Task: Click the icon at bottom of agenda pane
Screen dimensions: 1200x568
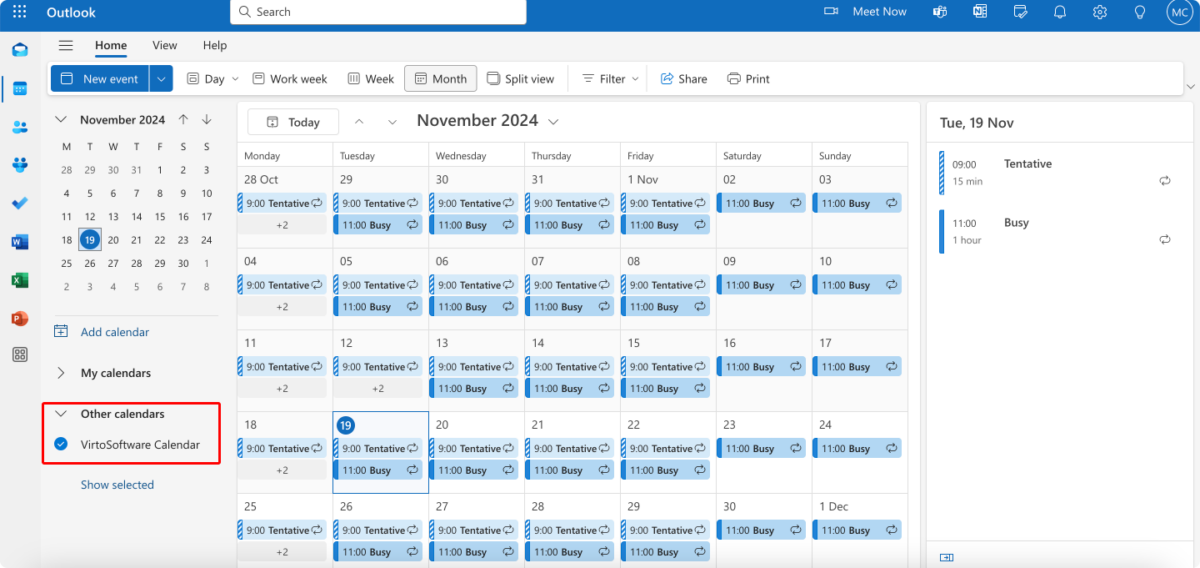Action: coord(947,558)
